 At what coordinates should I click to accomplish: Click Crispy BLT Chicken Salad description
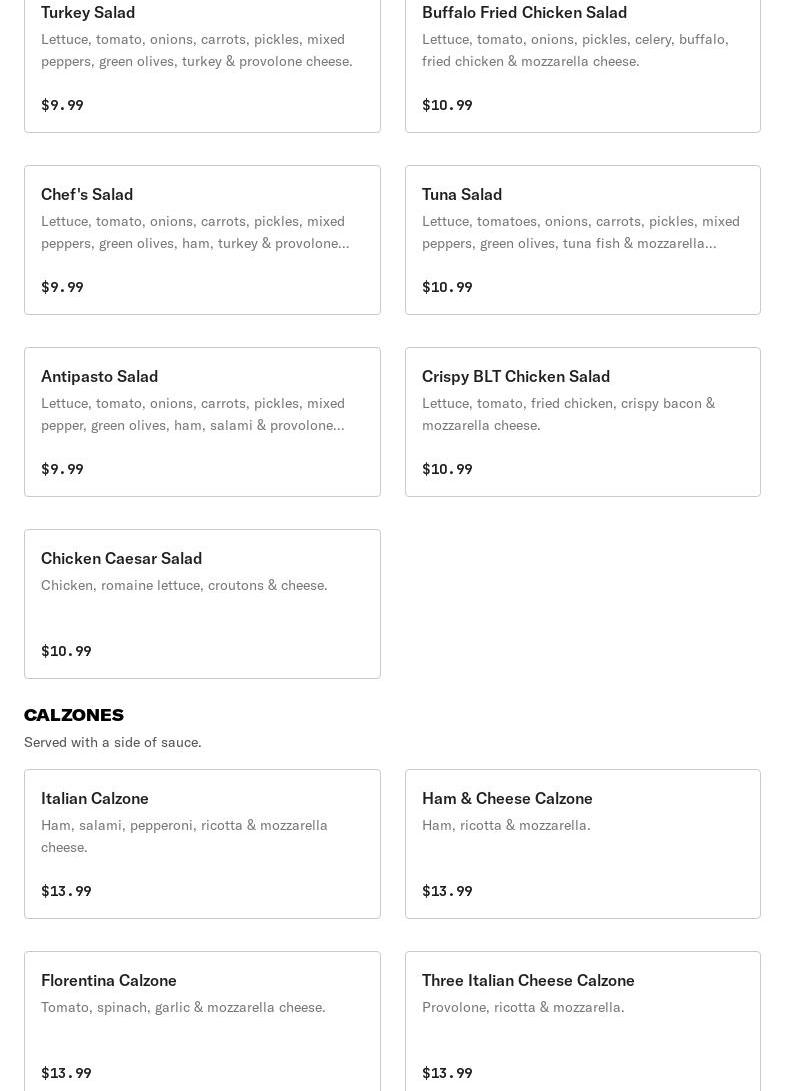point(568,414)
